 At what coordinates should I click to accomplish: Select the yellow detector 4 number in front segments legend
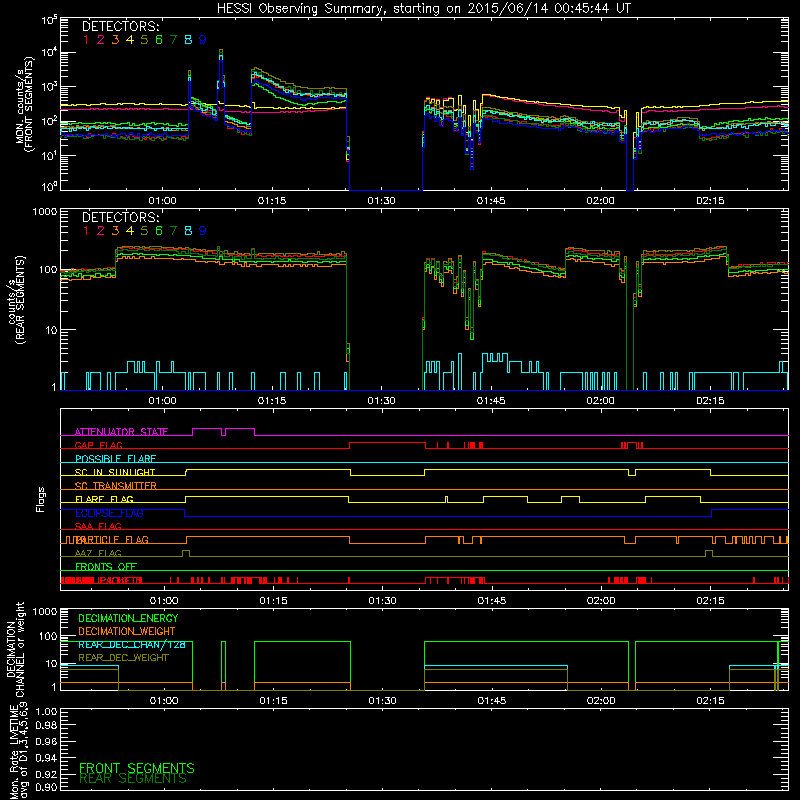coord(130,40)
